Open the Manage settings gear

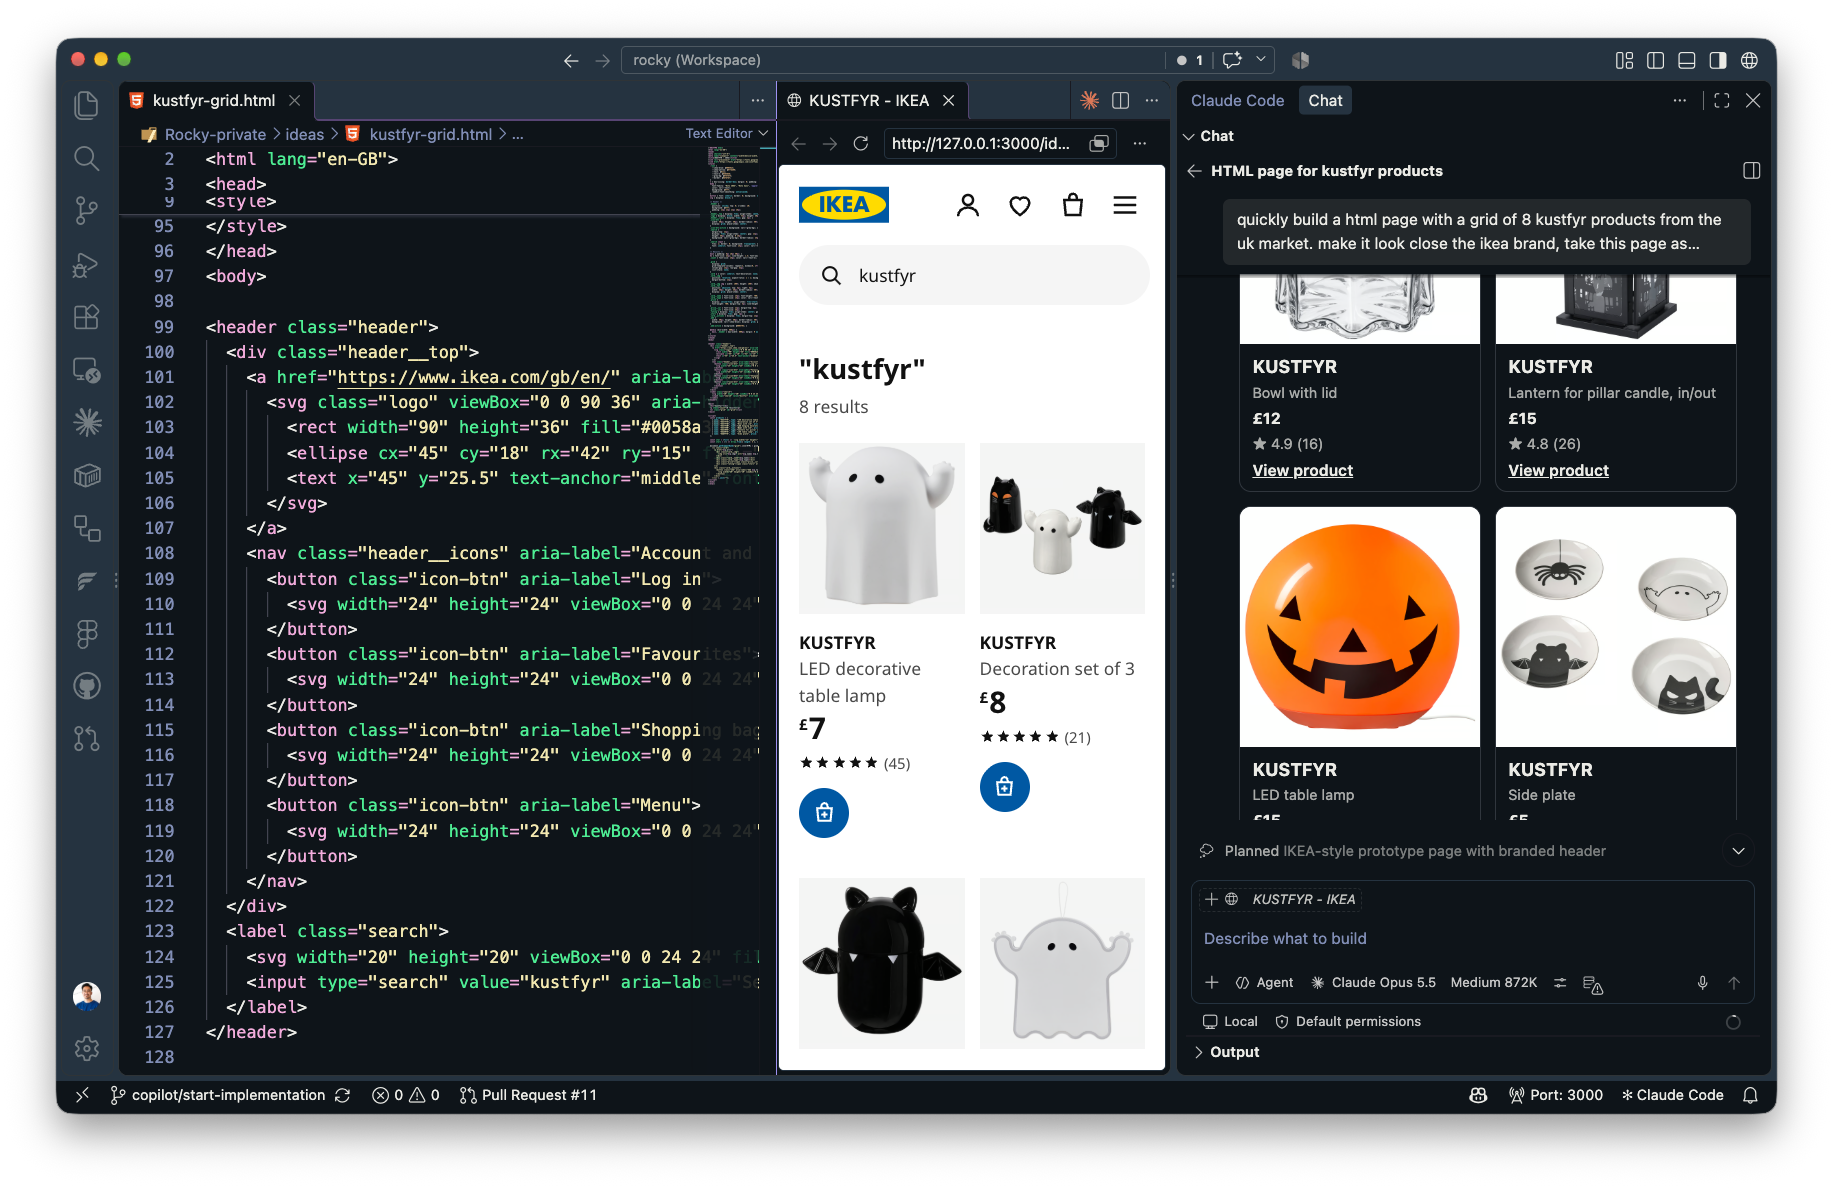[87, 1048]
